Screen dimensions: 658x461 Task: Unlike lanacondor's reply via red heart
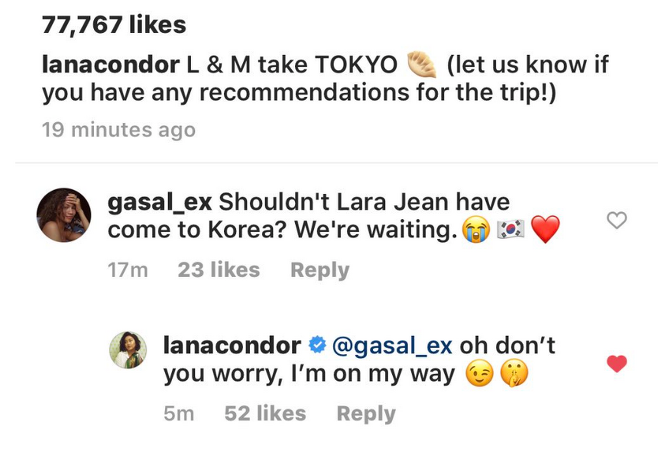pyautogui.click(x=617, y=364)
